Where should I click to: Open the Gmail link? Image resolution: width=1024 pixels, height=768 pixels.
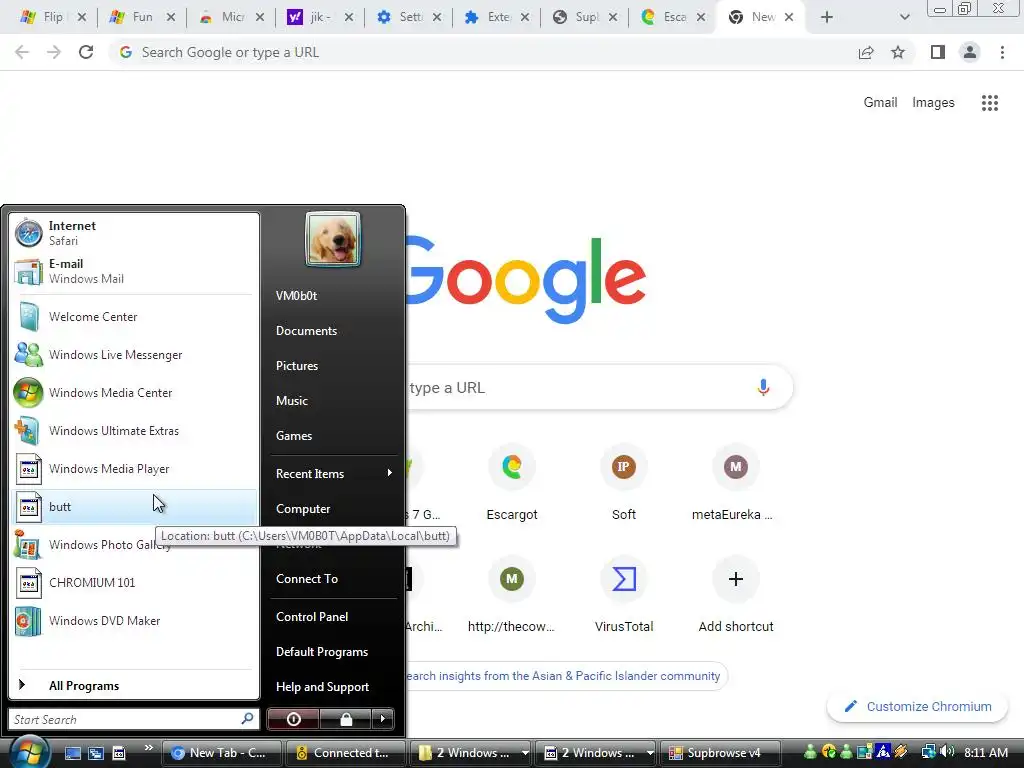[880, 103]
